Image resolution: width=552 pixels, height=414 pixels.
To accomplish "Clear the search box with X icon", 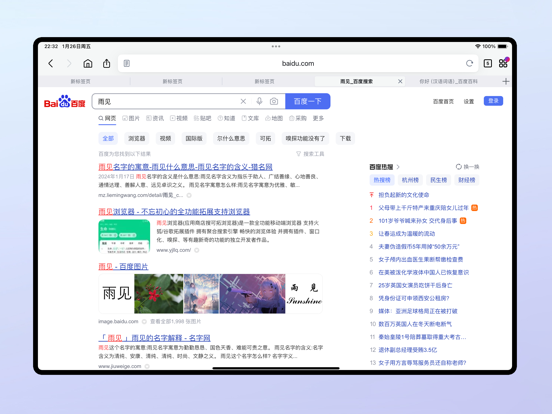I will 243,101.
